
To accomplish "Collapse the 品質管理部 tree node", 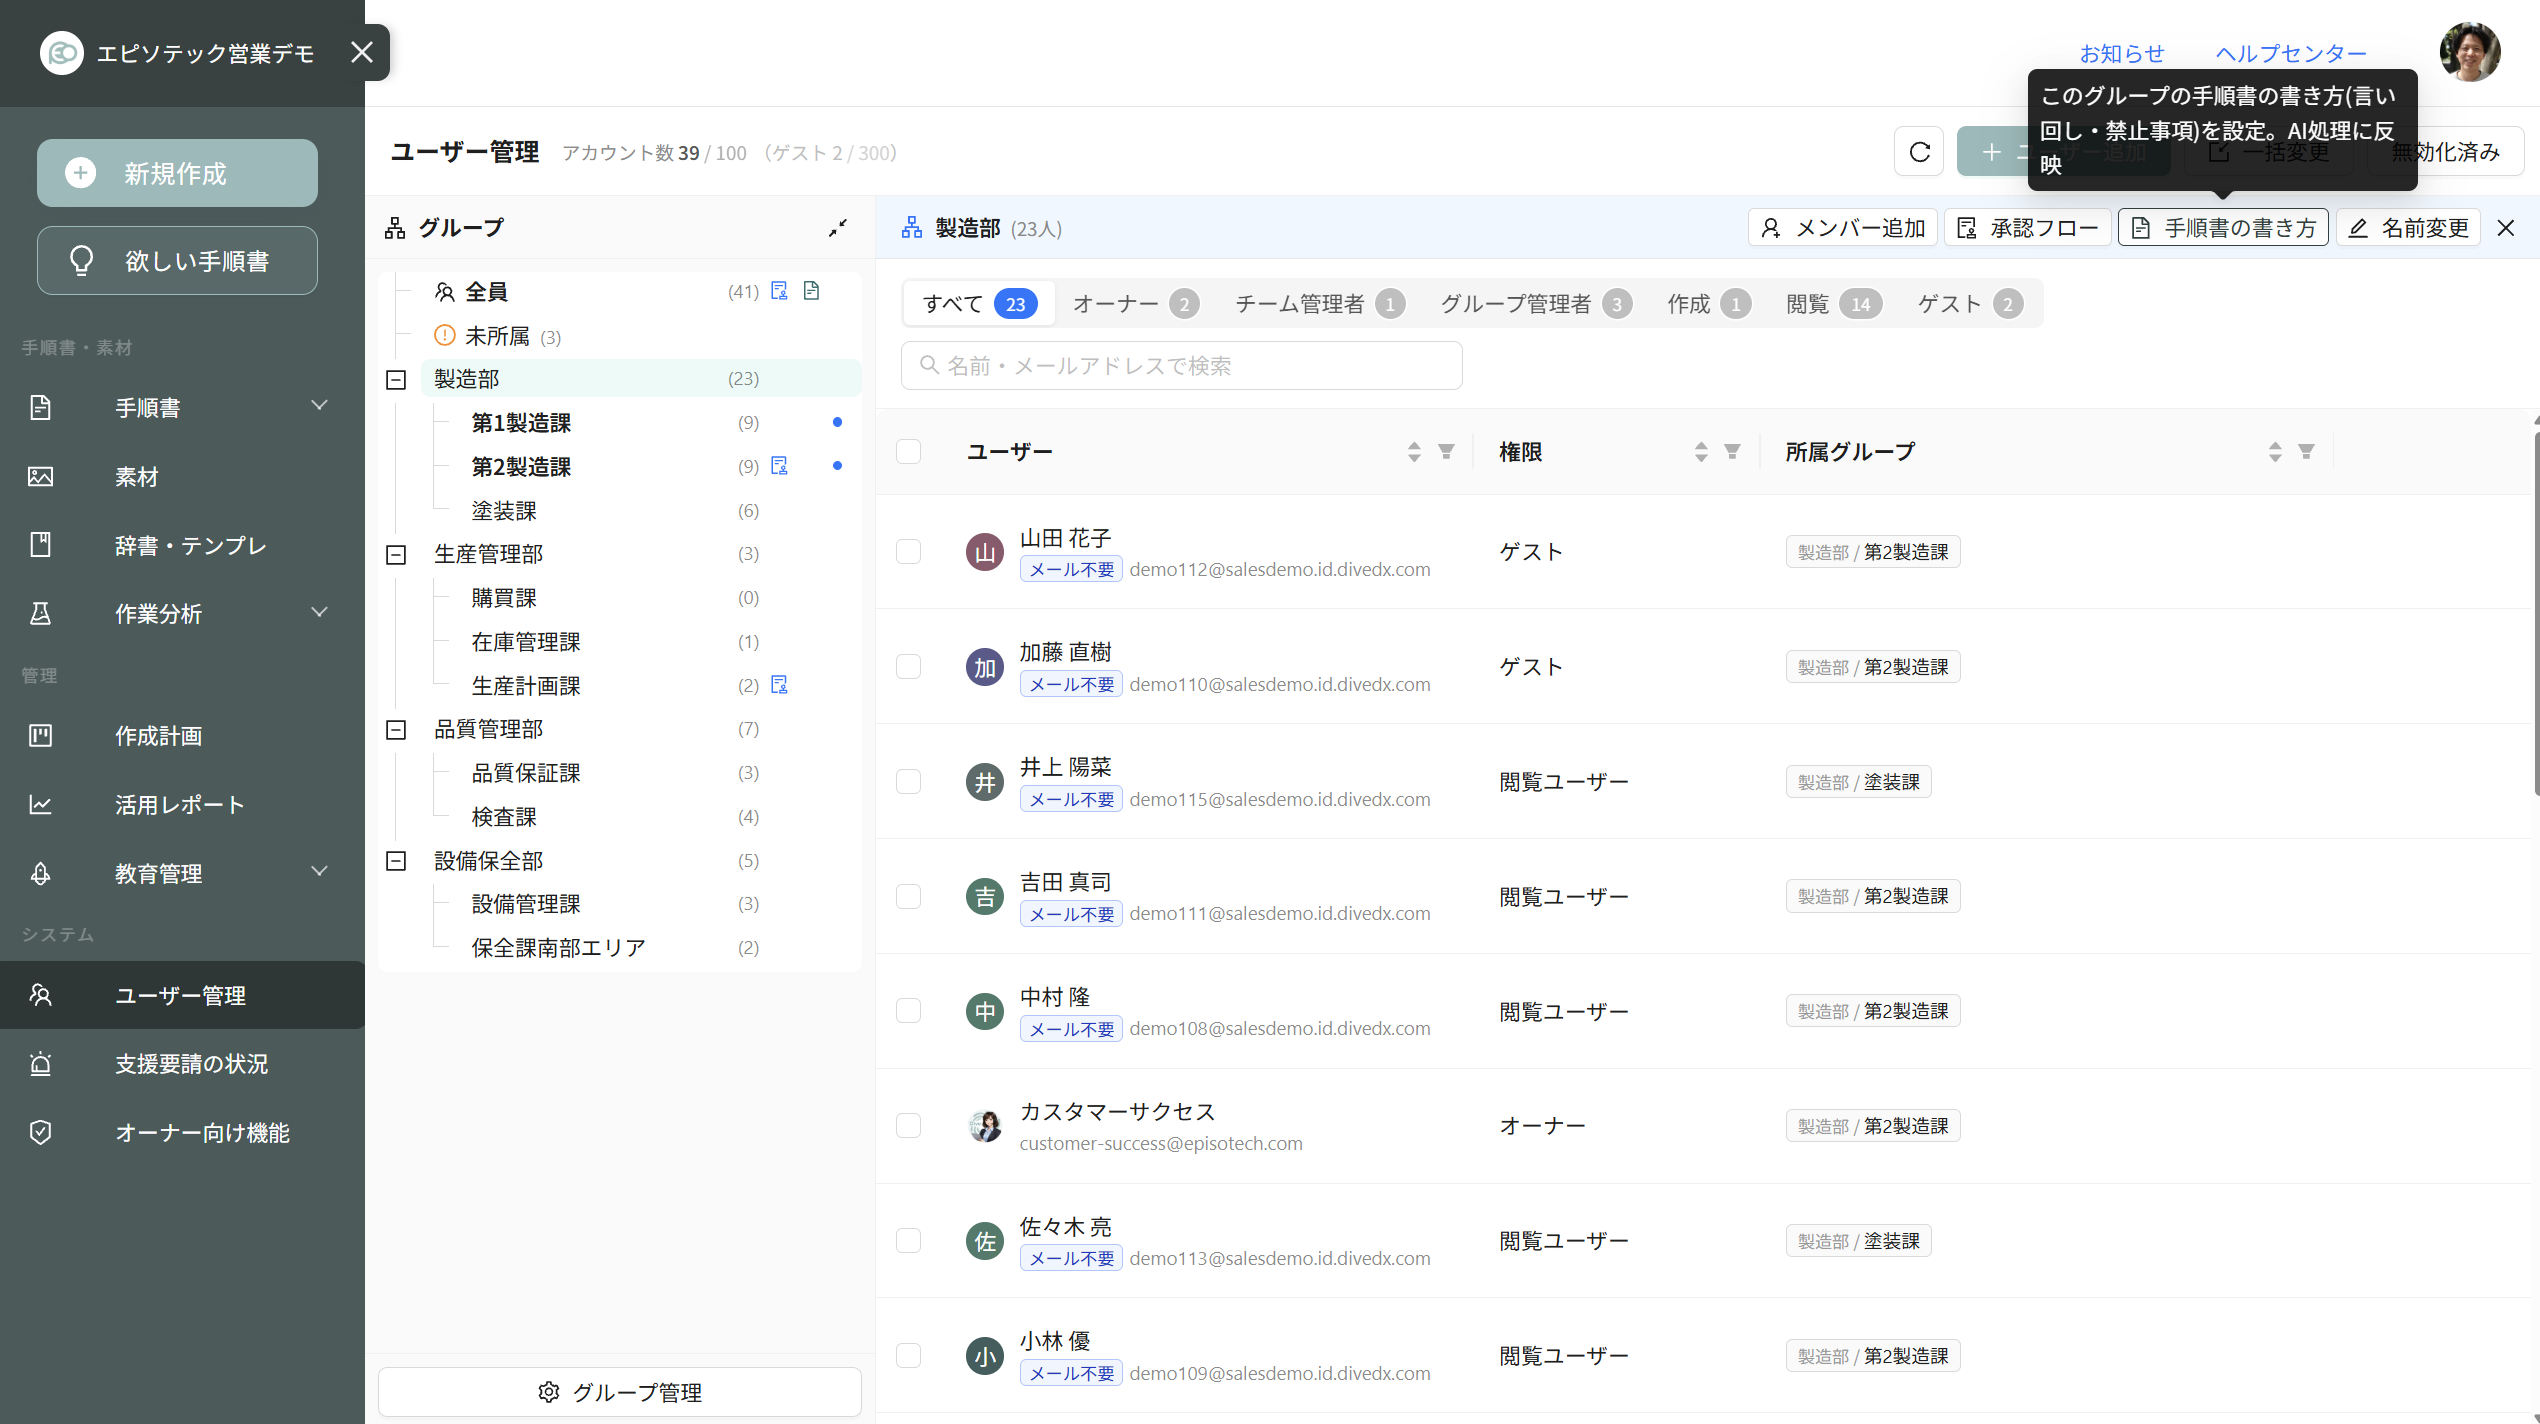I will coord(396,730).
